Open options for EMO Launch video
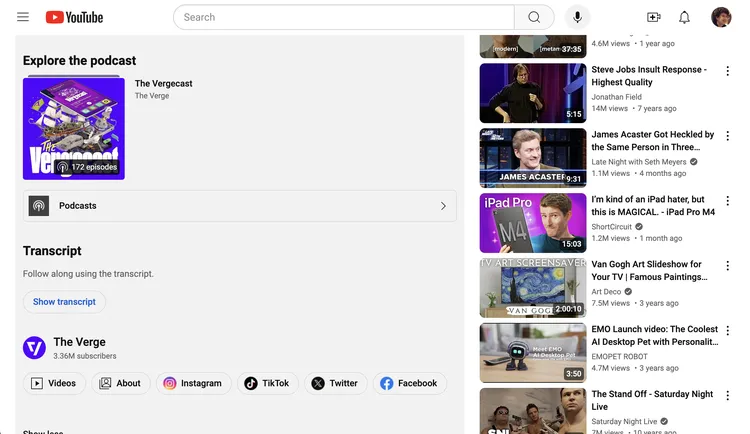Screen dimensions: 750x434 point(728,331)
